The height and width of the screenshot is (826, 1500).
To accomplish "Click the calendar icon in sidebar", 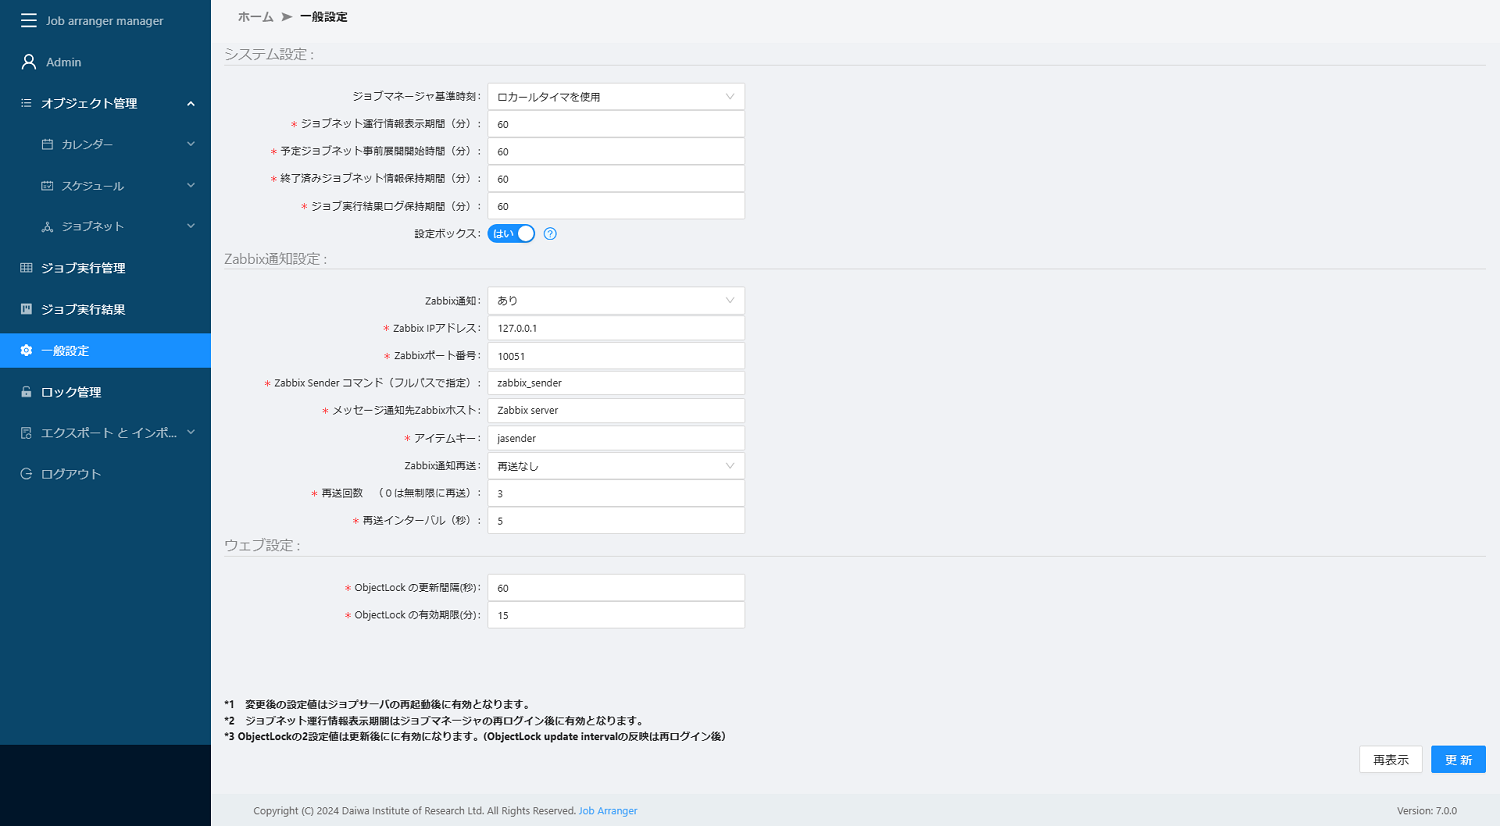I will 47,144.
